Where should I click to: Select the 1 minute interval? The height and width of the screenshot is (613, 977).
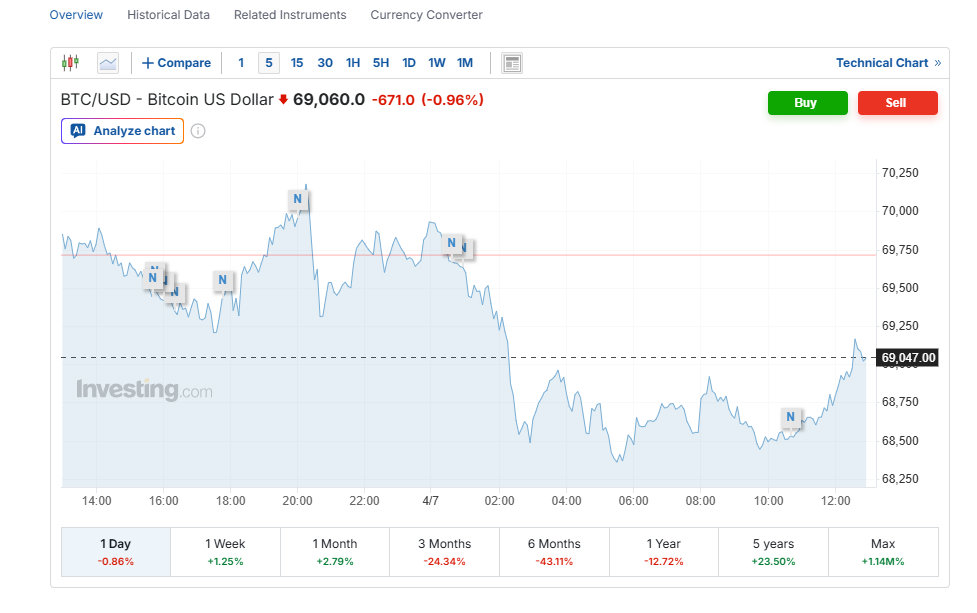(x=241, y=63)
